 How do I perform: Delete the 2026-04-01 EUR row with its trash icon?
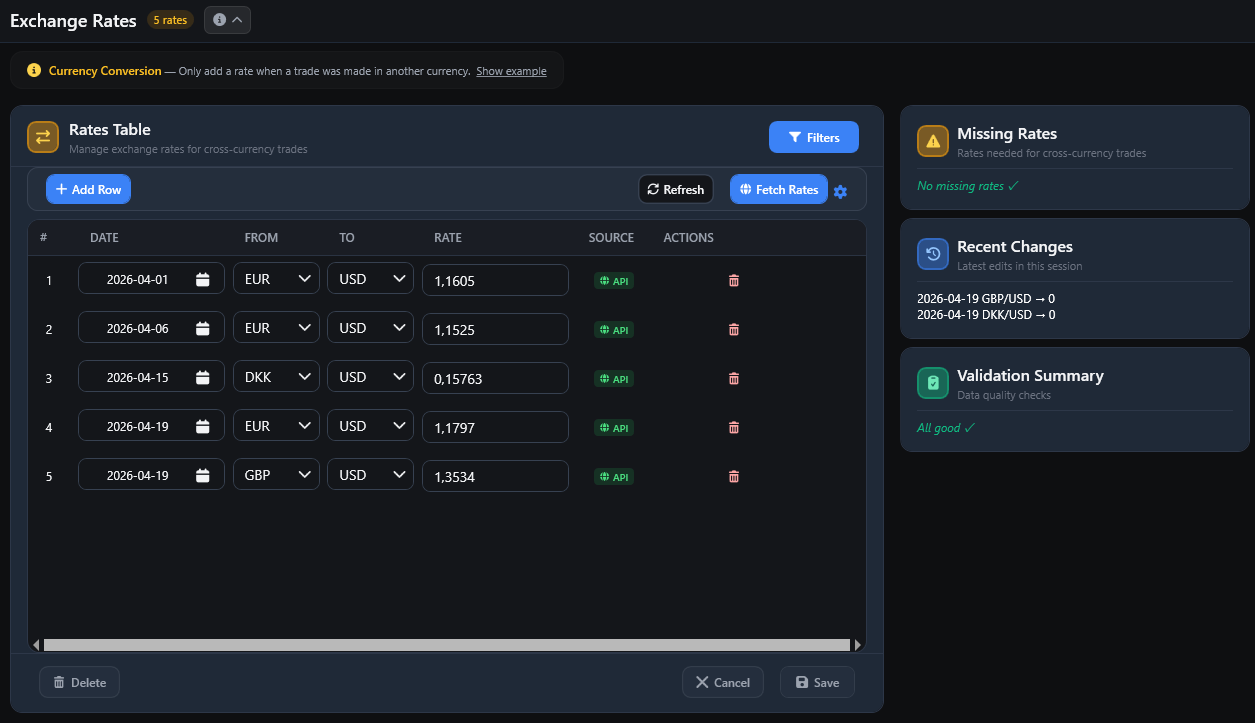click(x=734, y=281)
